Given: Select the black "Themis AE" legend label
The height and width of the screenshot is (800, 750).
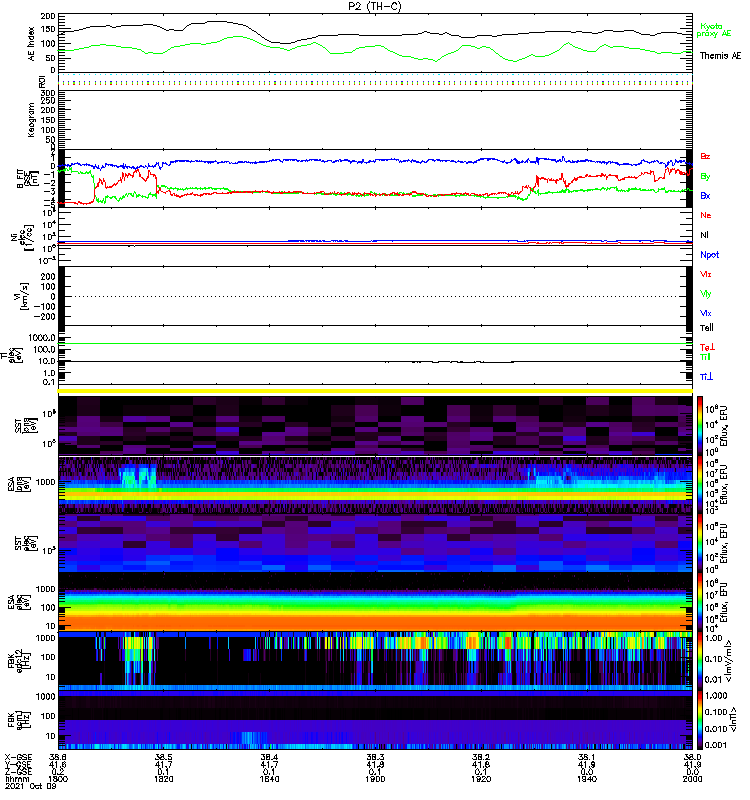Looking at the screenshot, I should [720, 56].
